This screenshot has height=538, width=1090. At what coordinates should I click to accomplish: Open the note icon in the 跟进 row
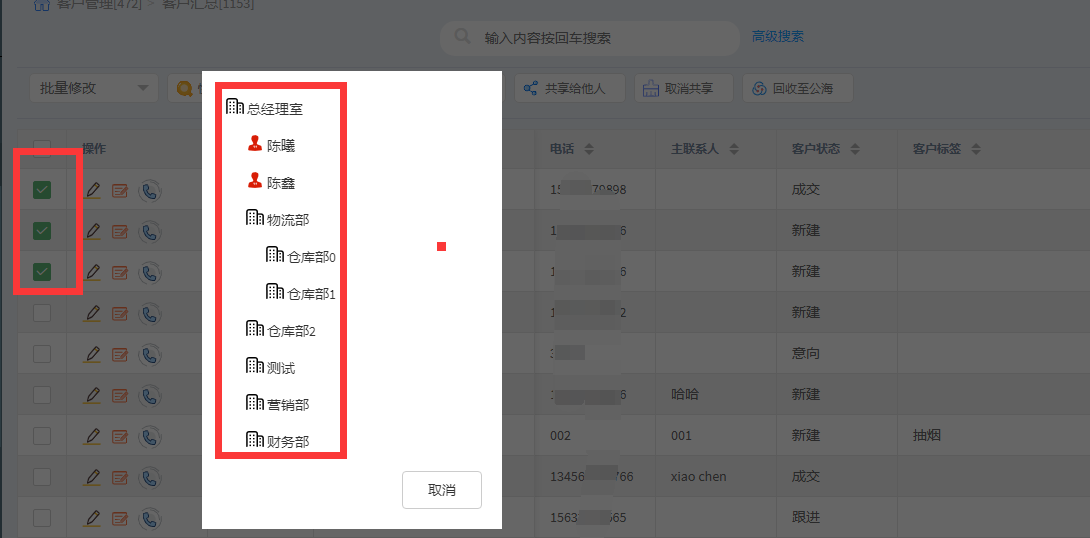[x=120, y=519]
